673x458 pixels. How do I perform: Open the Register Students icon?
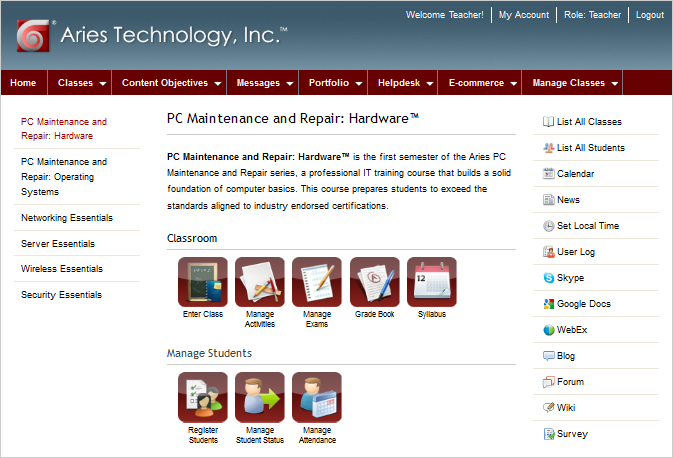[203, 397]
